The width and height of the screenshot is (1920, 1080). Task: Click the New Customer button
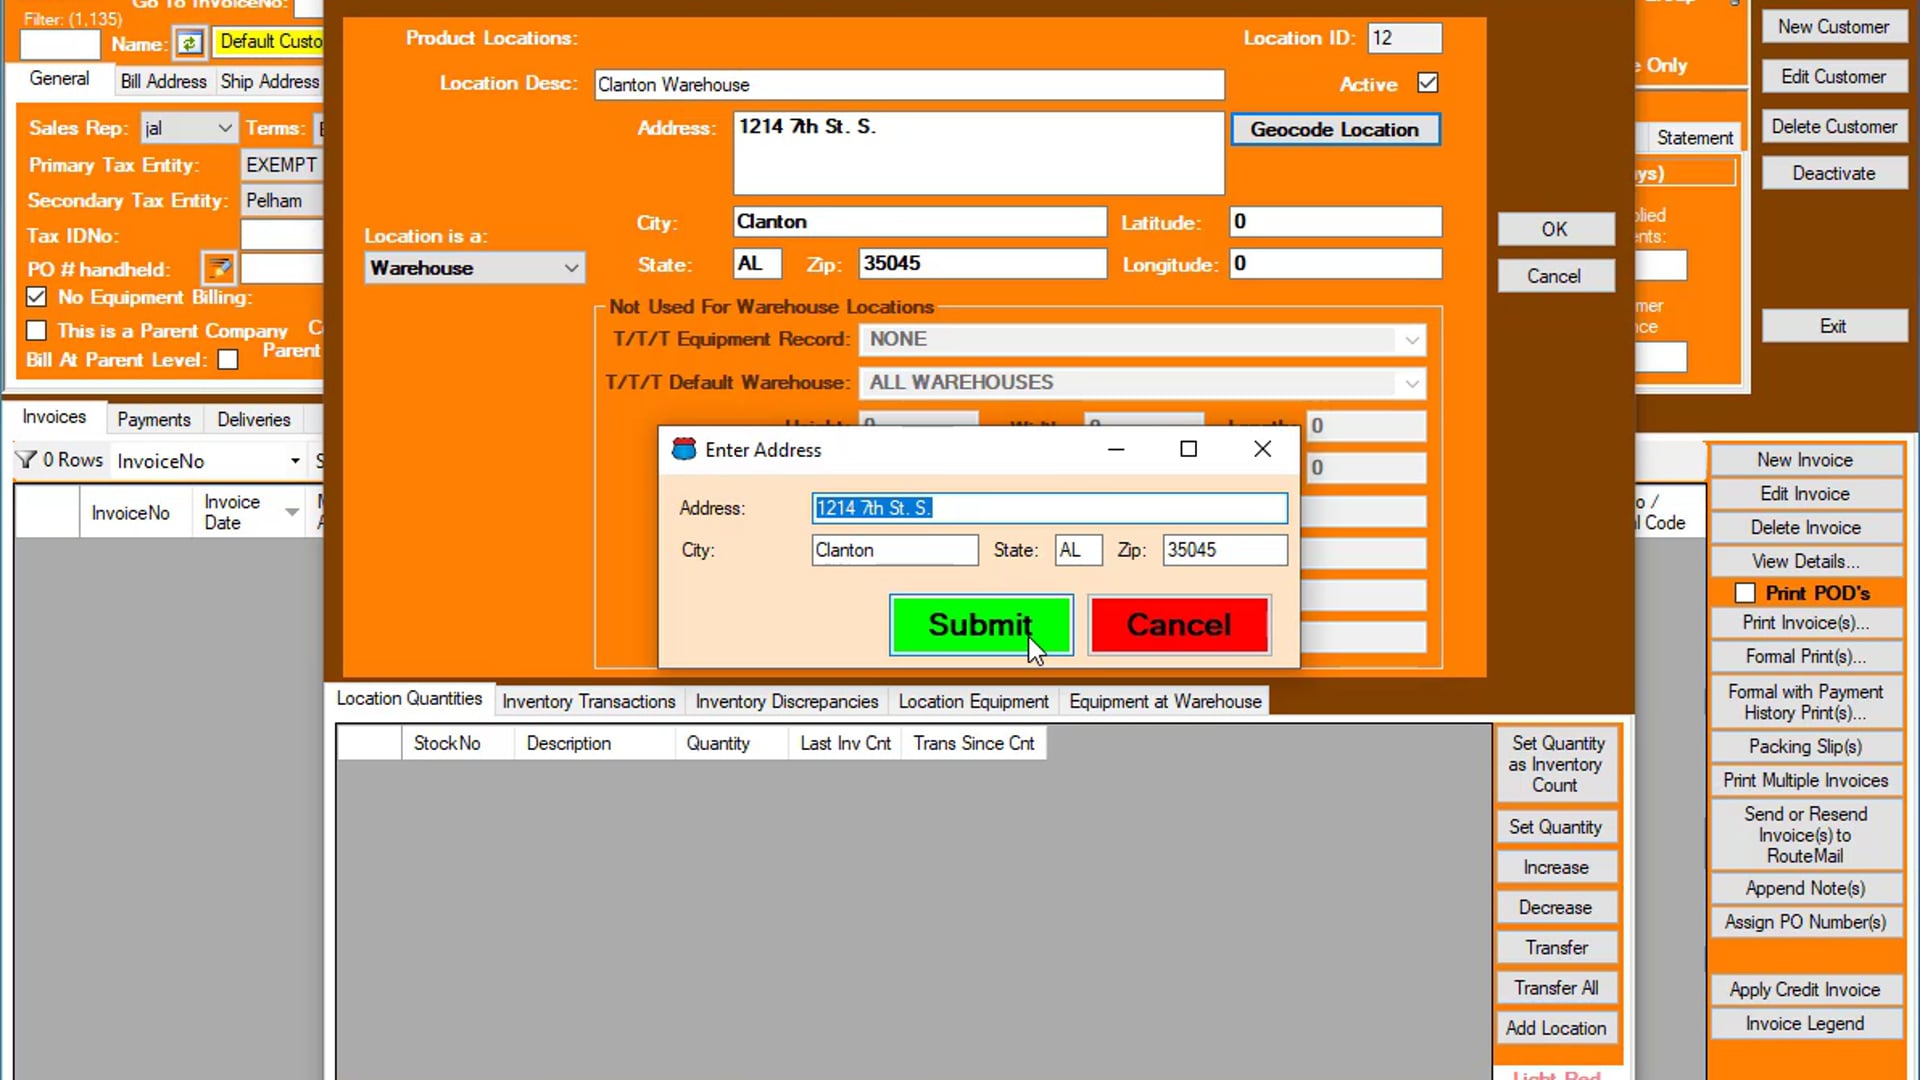(x=1833, y=27)
